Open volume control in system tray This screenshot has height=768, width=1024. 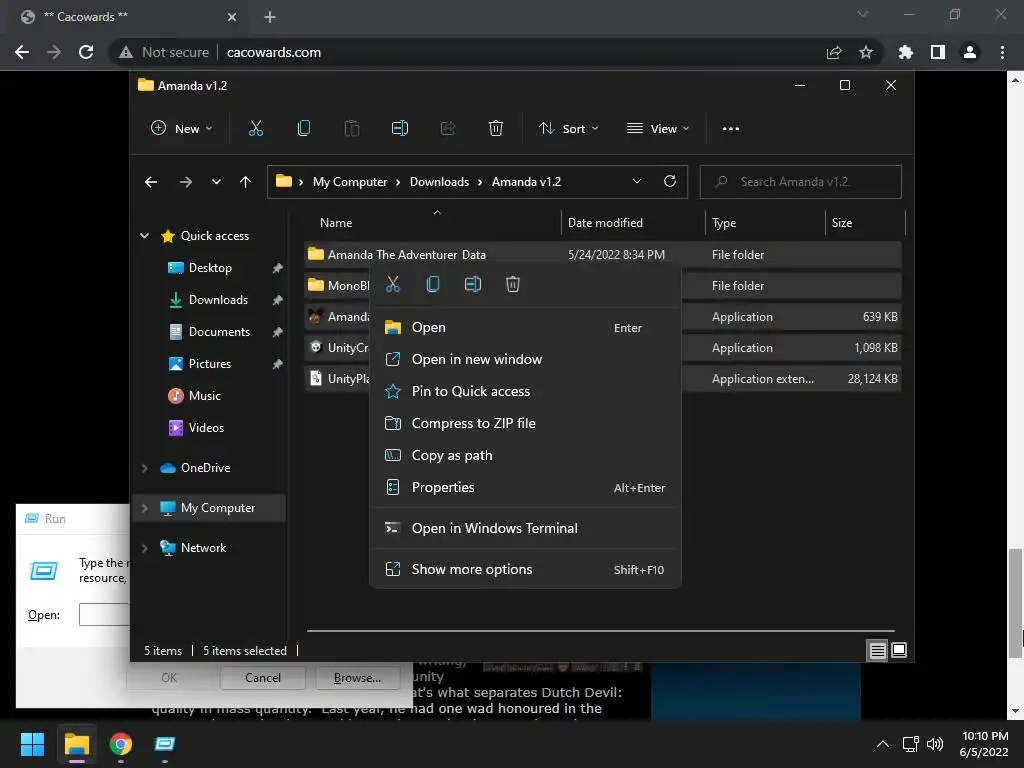935,744
